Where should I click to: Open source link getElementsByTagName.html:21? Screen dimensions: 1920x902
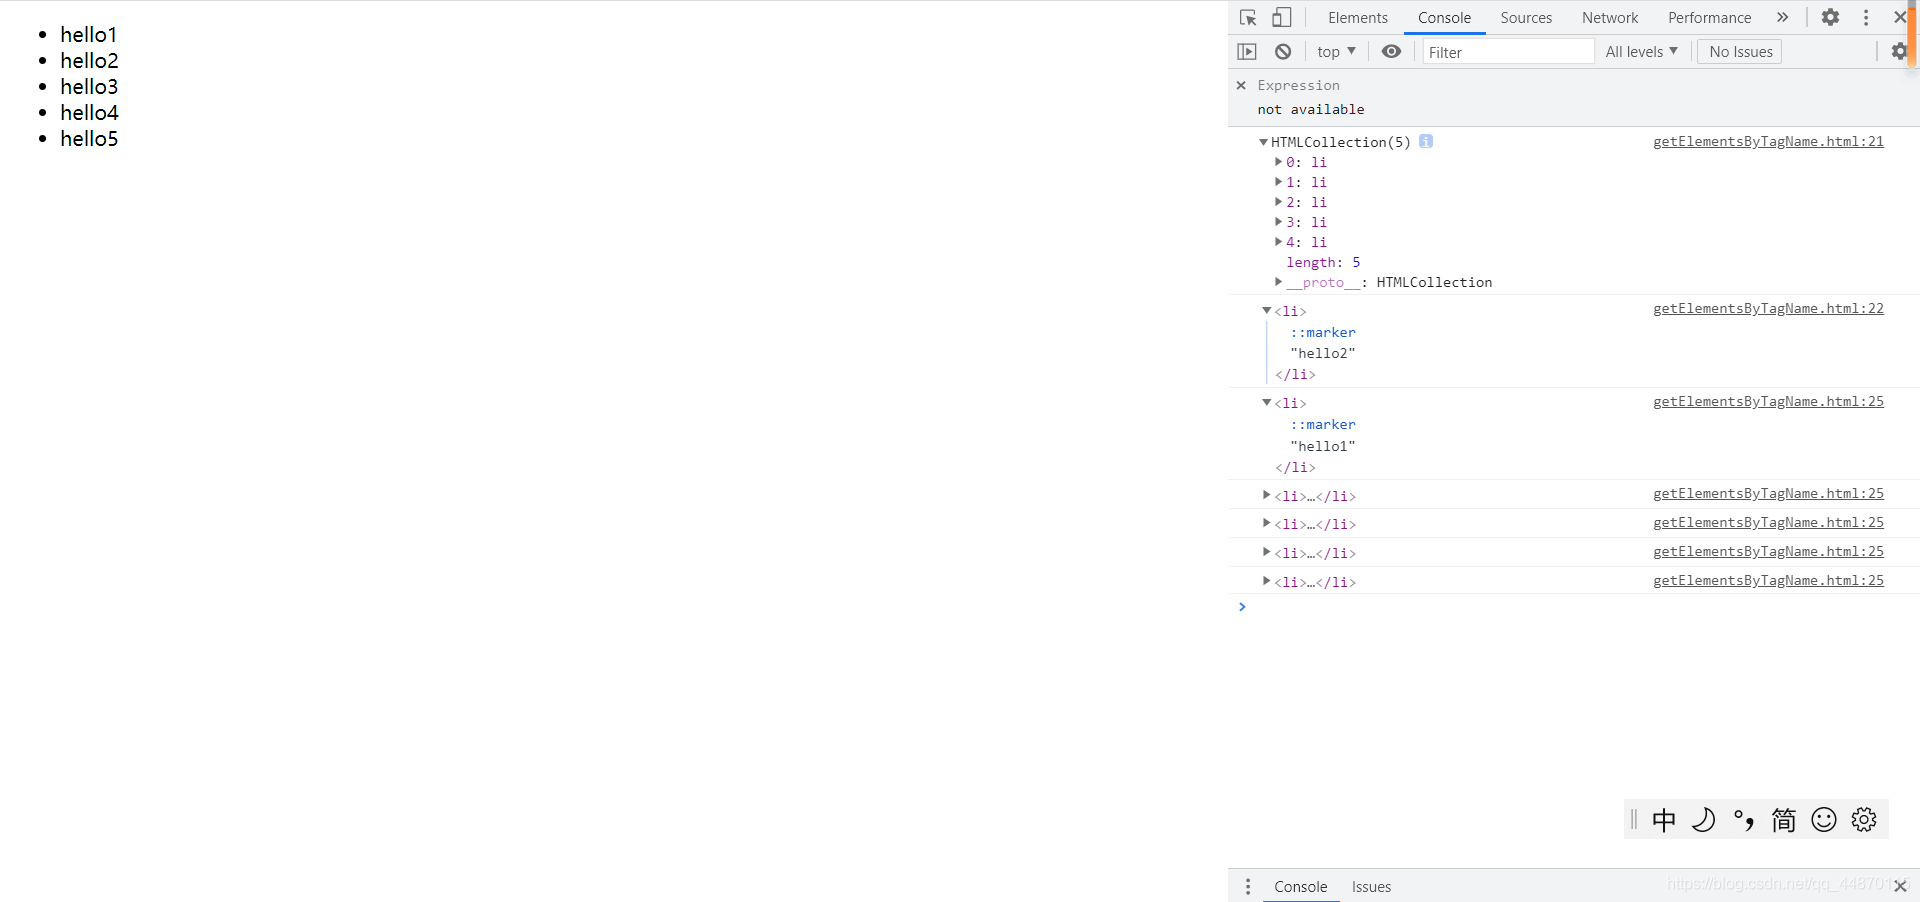point(1768,141)
